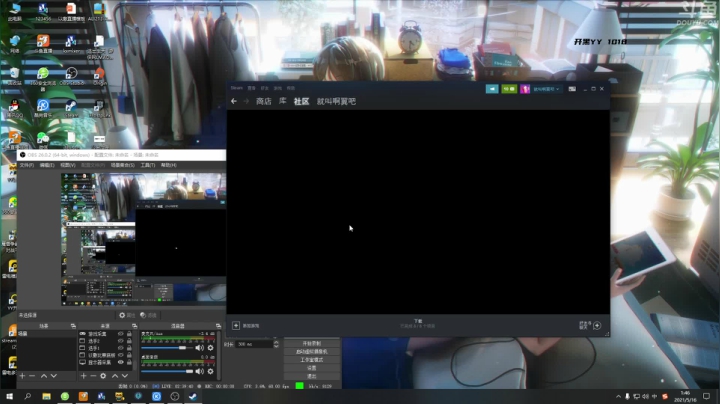Open the 腾讯QQ desktop icon
The width and height of the screenshot is (720, 404).
(14, 108)
